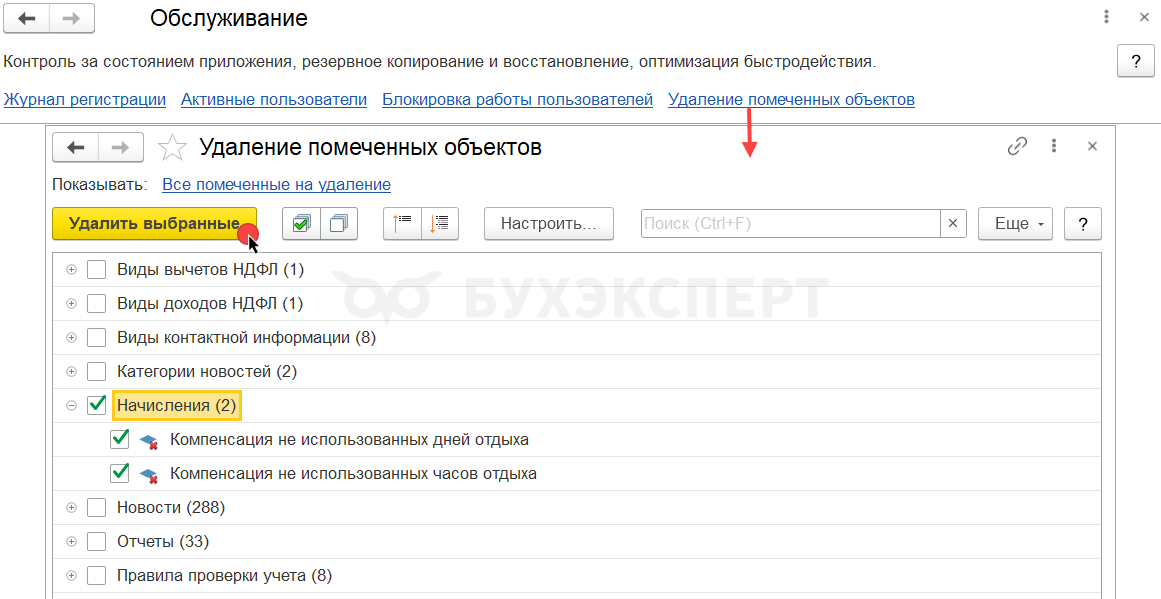Go forward in the Обслуживание window
The image size is (1161, 599).
coord(72,19)
